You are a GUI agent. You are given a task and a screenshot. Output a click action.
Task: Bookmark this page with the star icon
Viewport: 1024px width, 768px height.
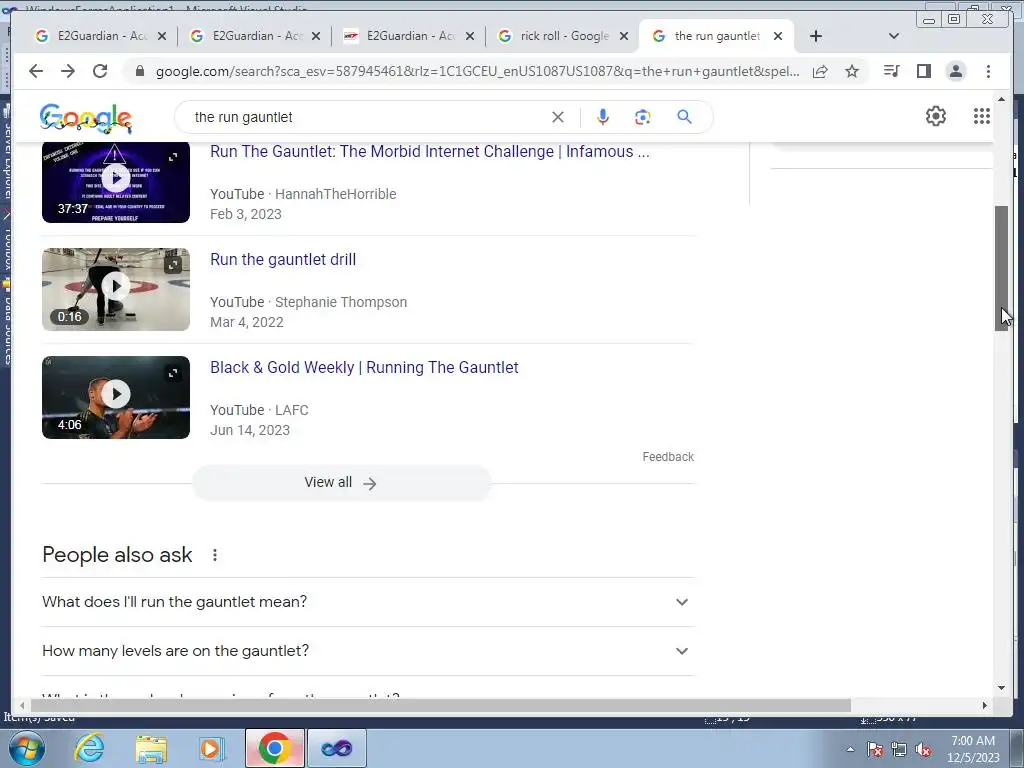click(x=852, y=71)
